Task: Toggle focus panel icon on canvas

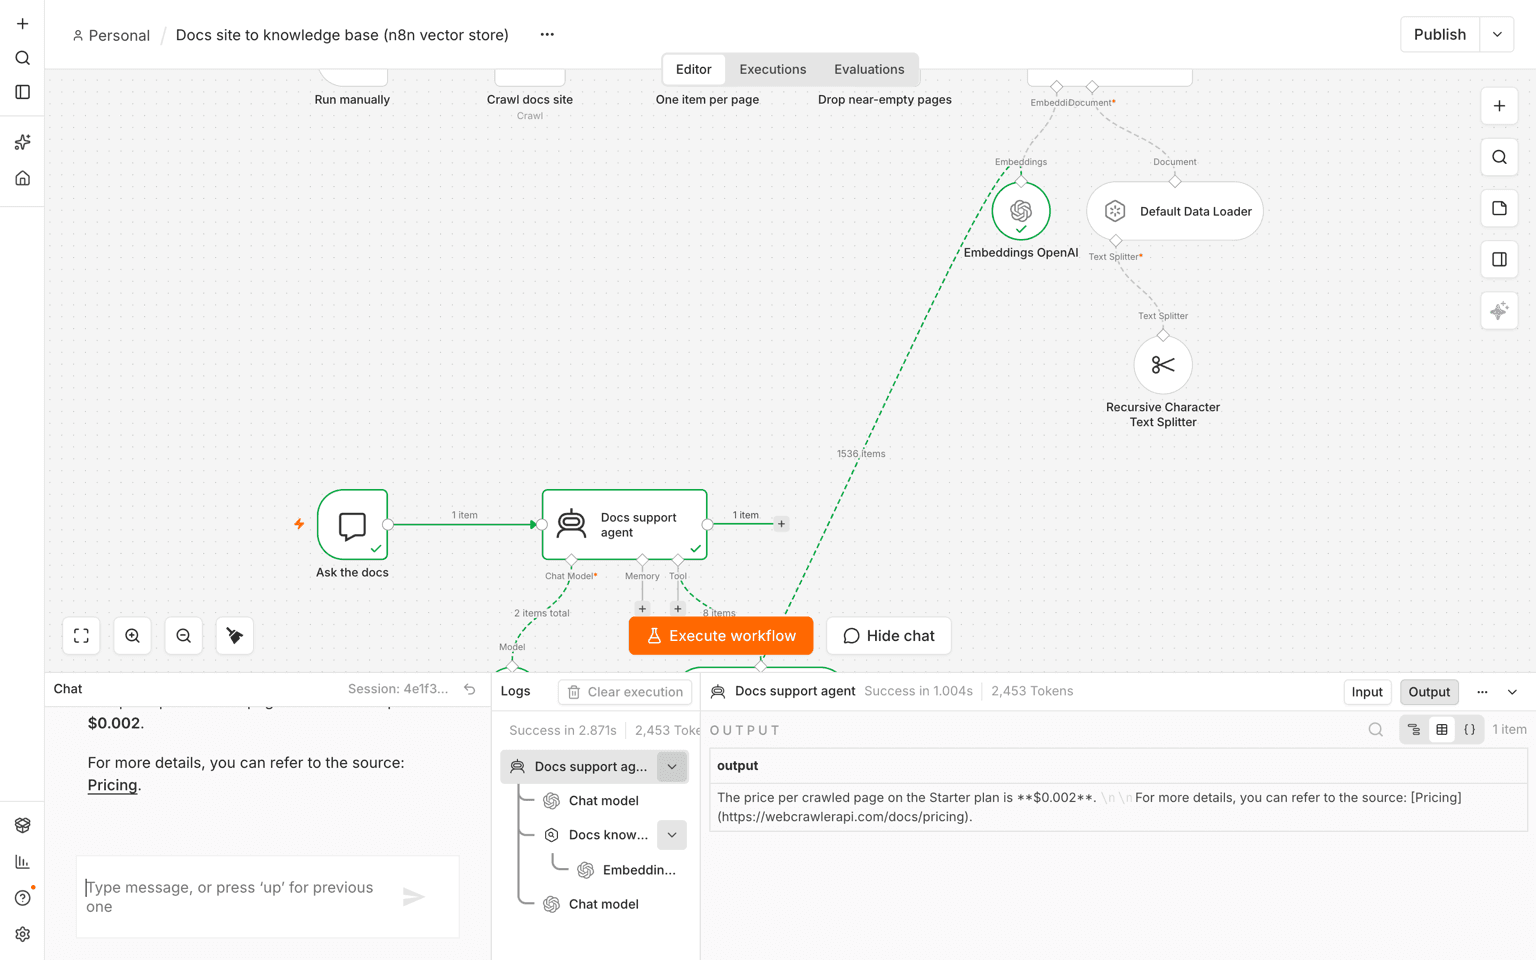Action: point(1499,260)
